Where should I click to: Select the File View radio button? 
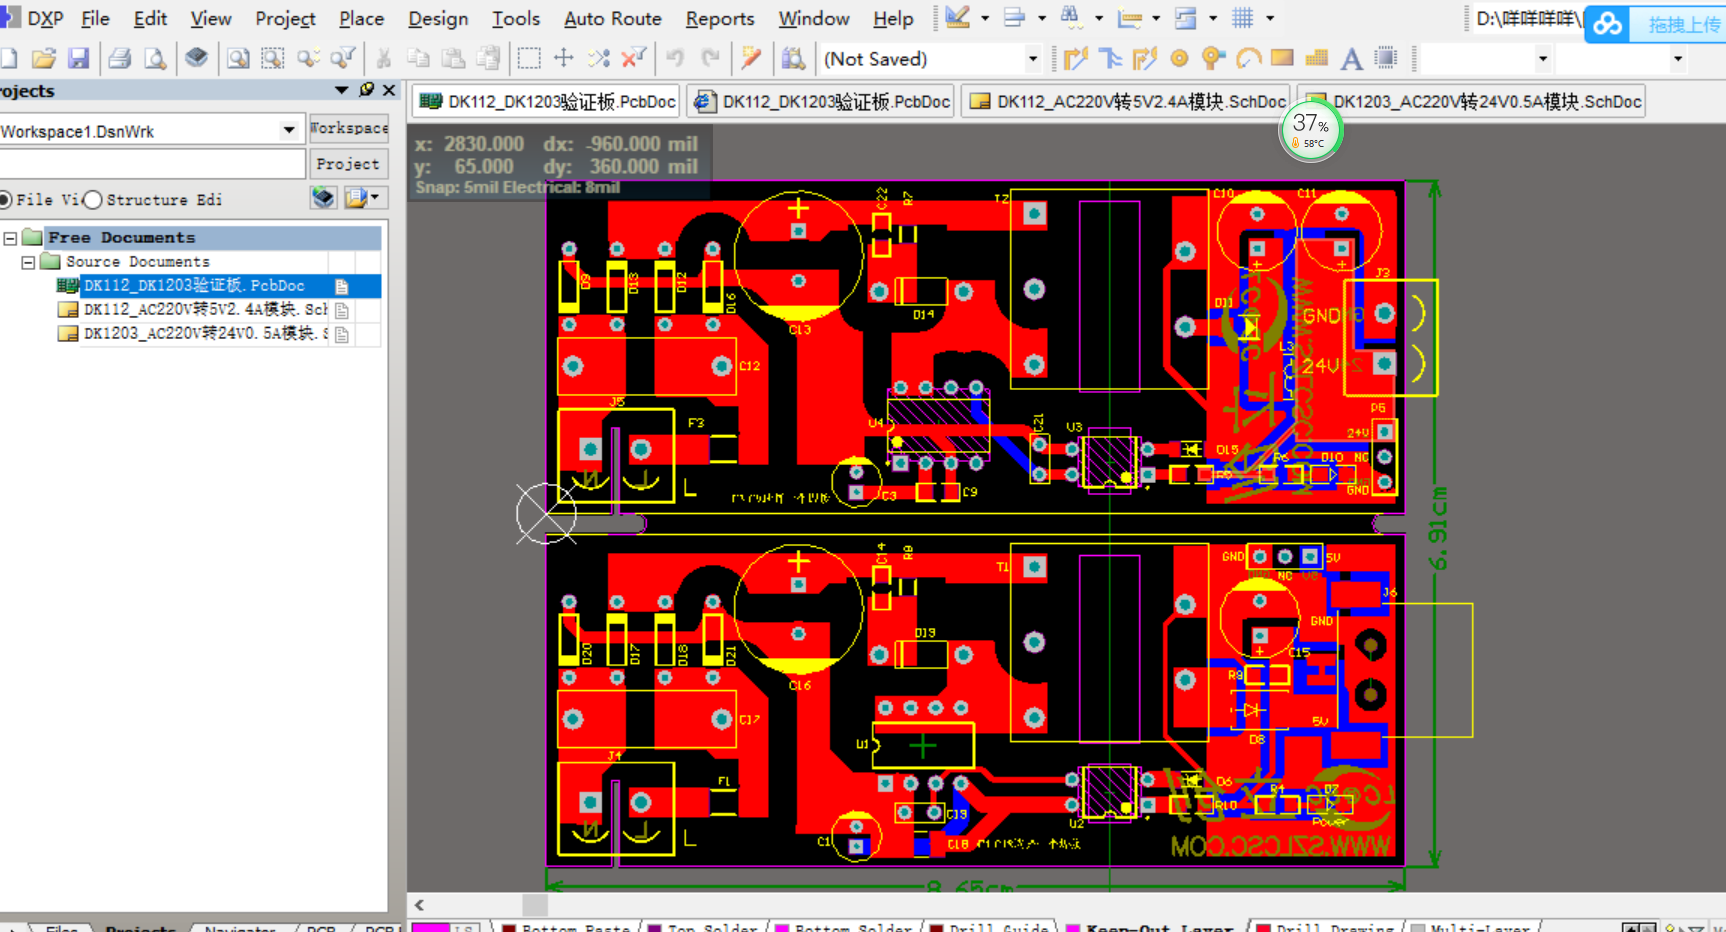point(6,200)
